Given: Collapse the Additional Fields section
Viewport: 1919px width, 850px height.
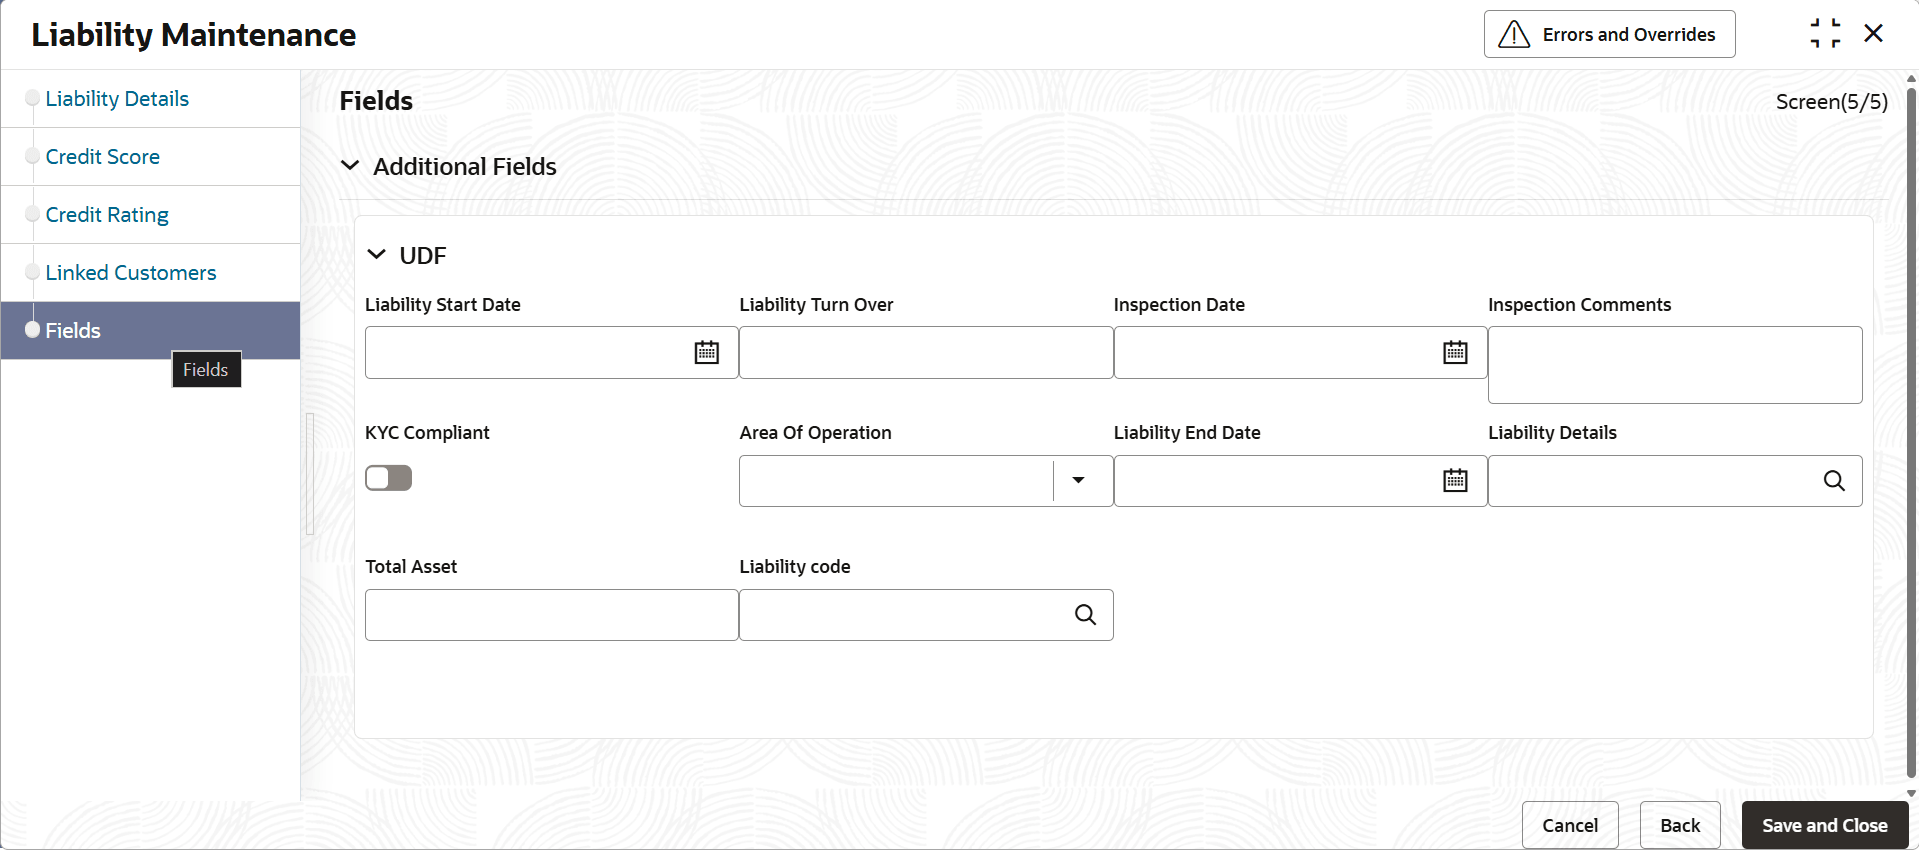Looking at the screenshot, I should [350, 166].
